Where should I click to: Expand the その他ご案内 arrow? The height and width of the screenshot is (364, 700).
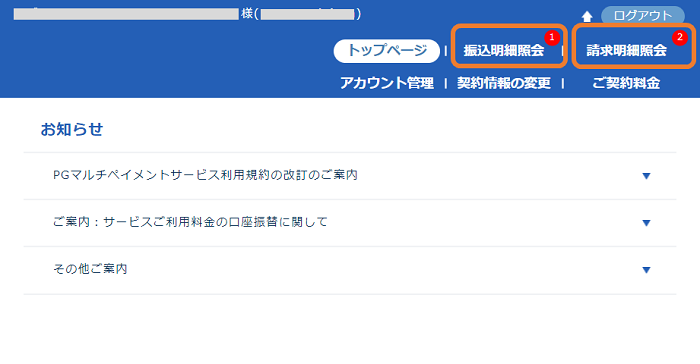[x=646, y=270]
